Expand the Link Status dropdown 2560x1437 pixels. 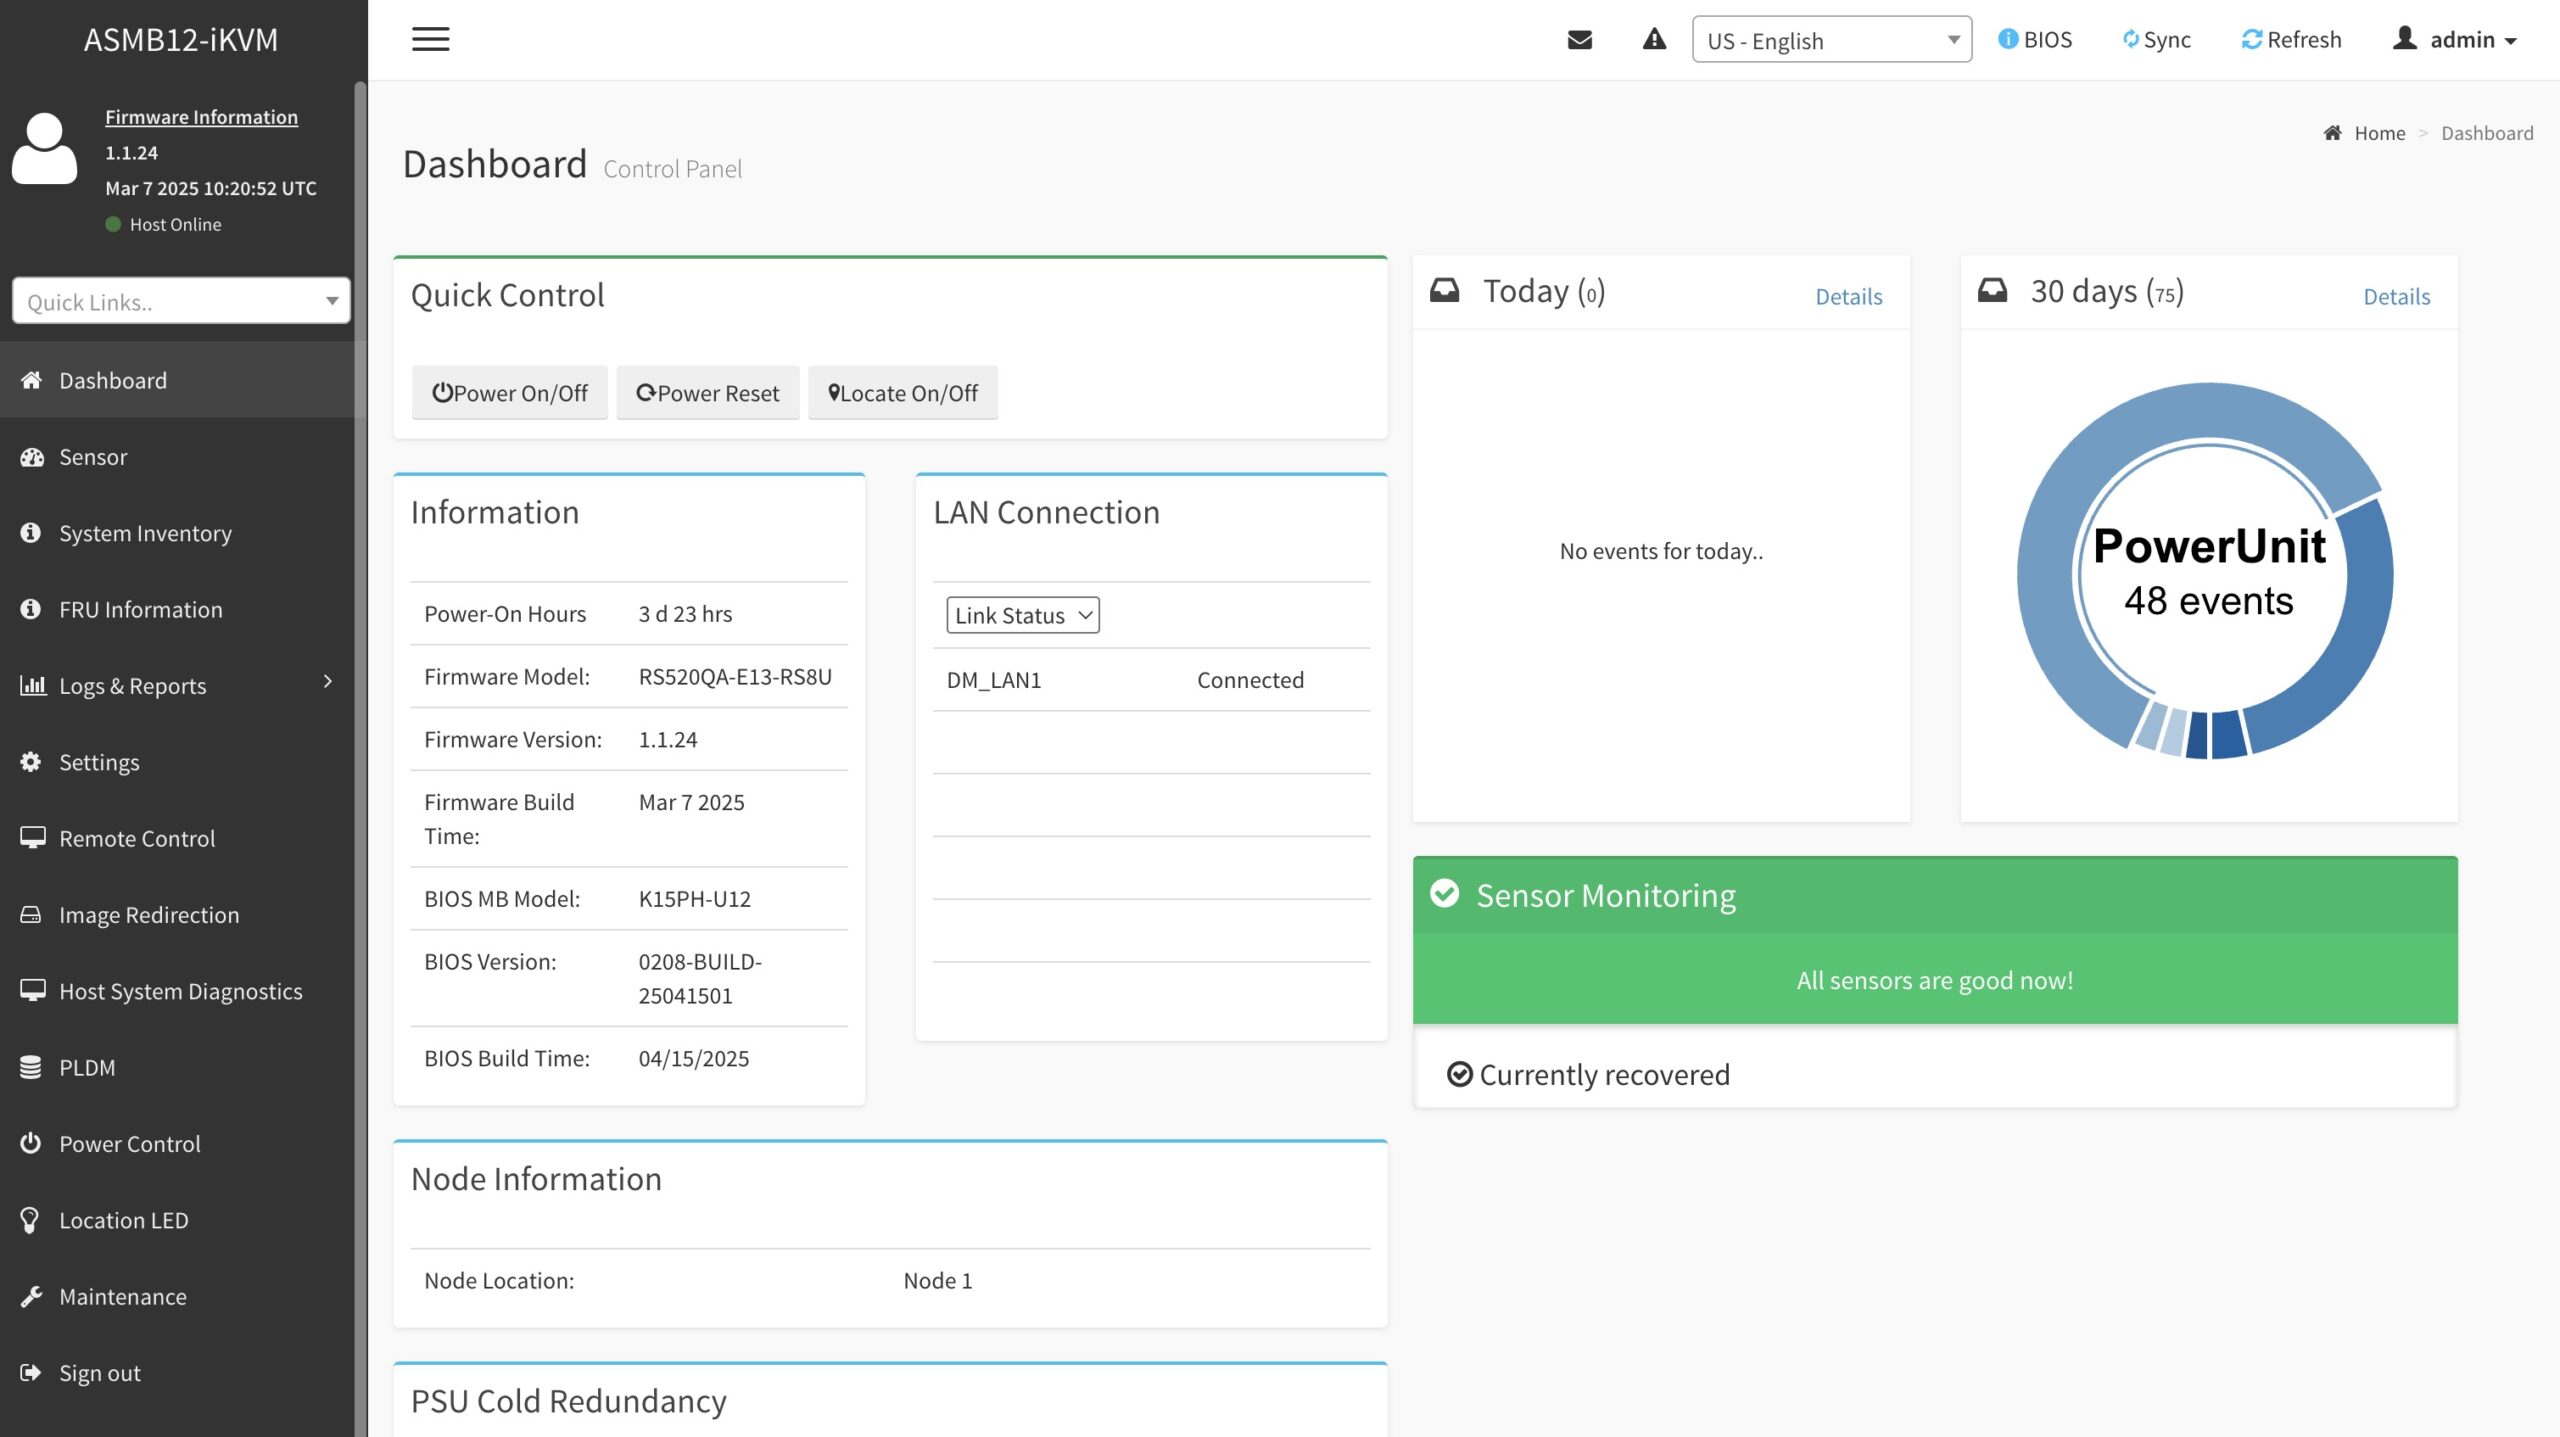pyautogui.click(x=1022, y=615)
